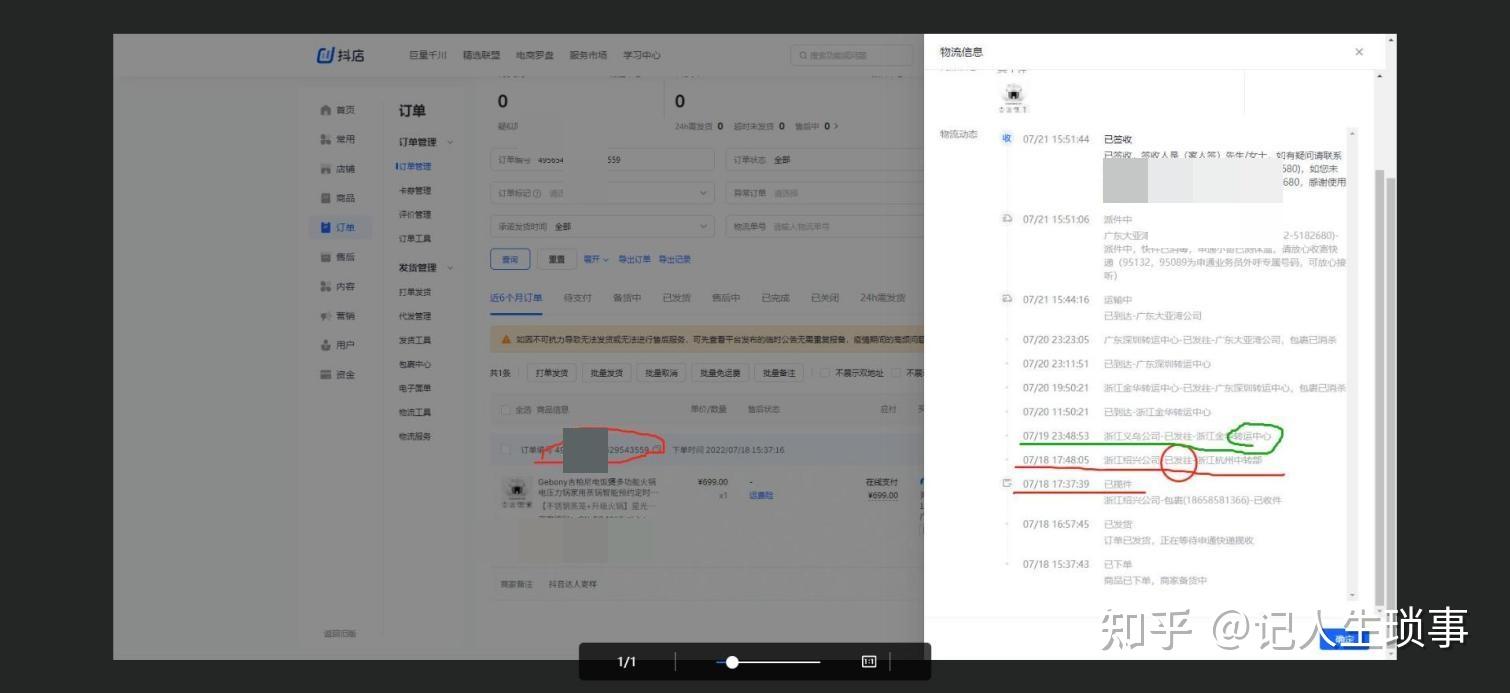
Task: Open 卡券管理 in order submenu
Action: tap(415, 191)
